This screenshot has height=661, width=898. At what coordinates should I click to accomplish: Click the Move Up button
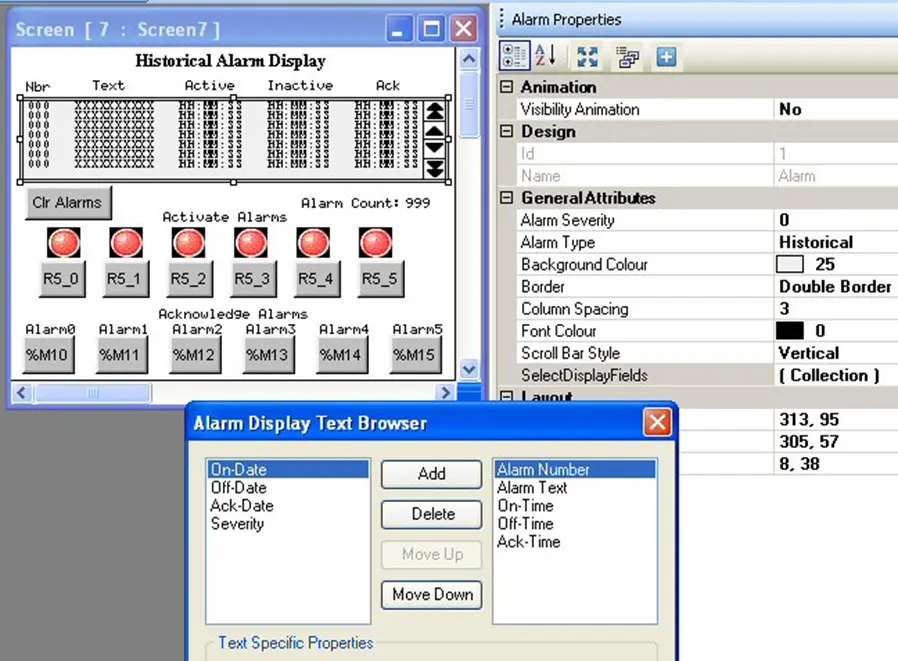(x=431, y=554)
